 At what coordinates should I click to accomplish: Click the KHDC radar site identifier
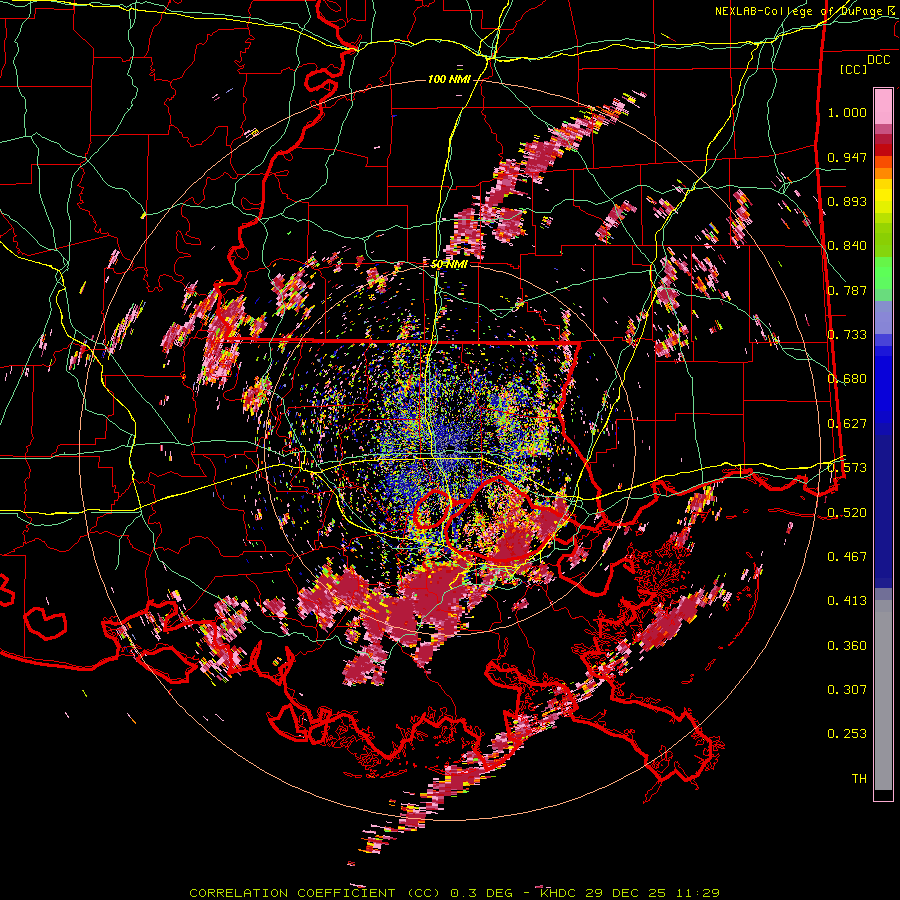coord(560,893)
